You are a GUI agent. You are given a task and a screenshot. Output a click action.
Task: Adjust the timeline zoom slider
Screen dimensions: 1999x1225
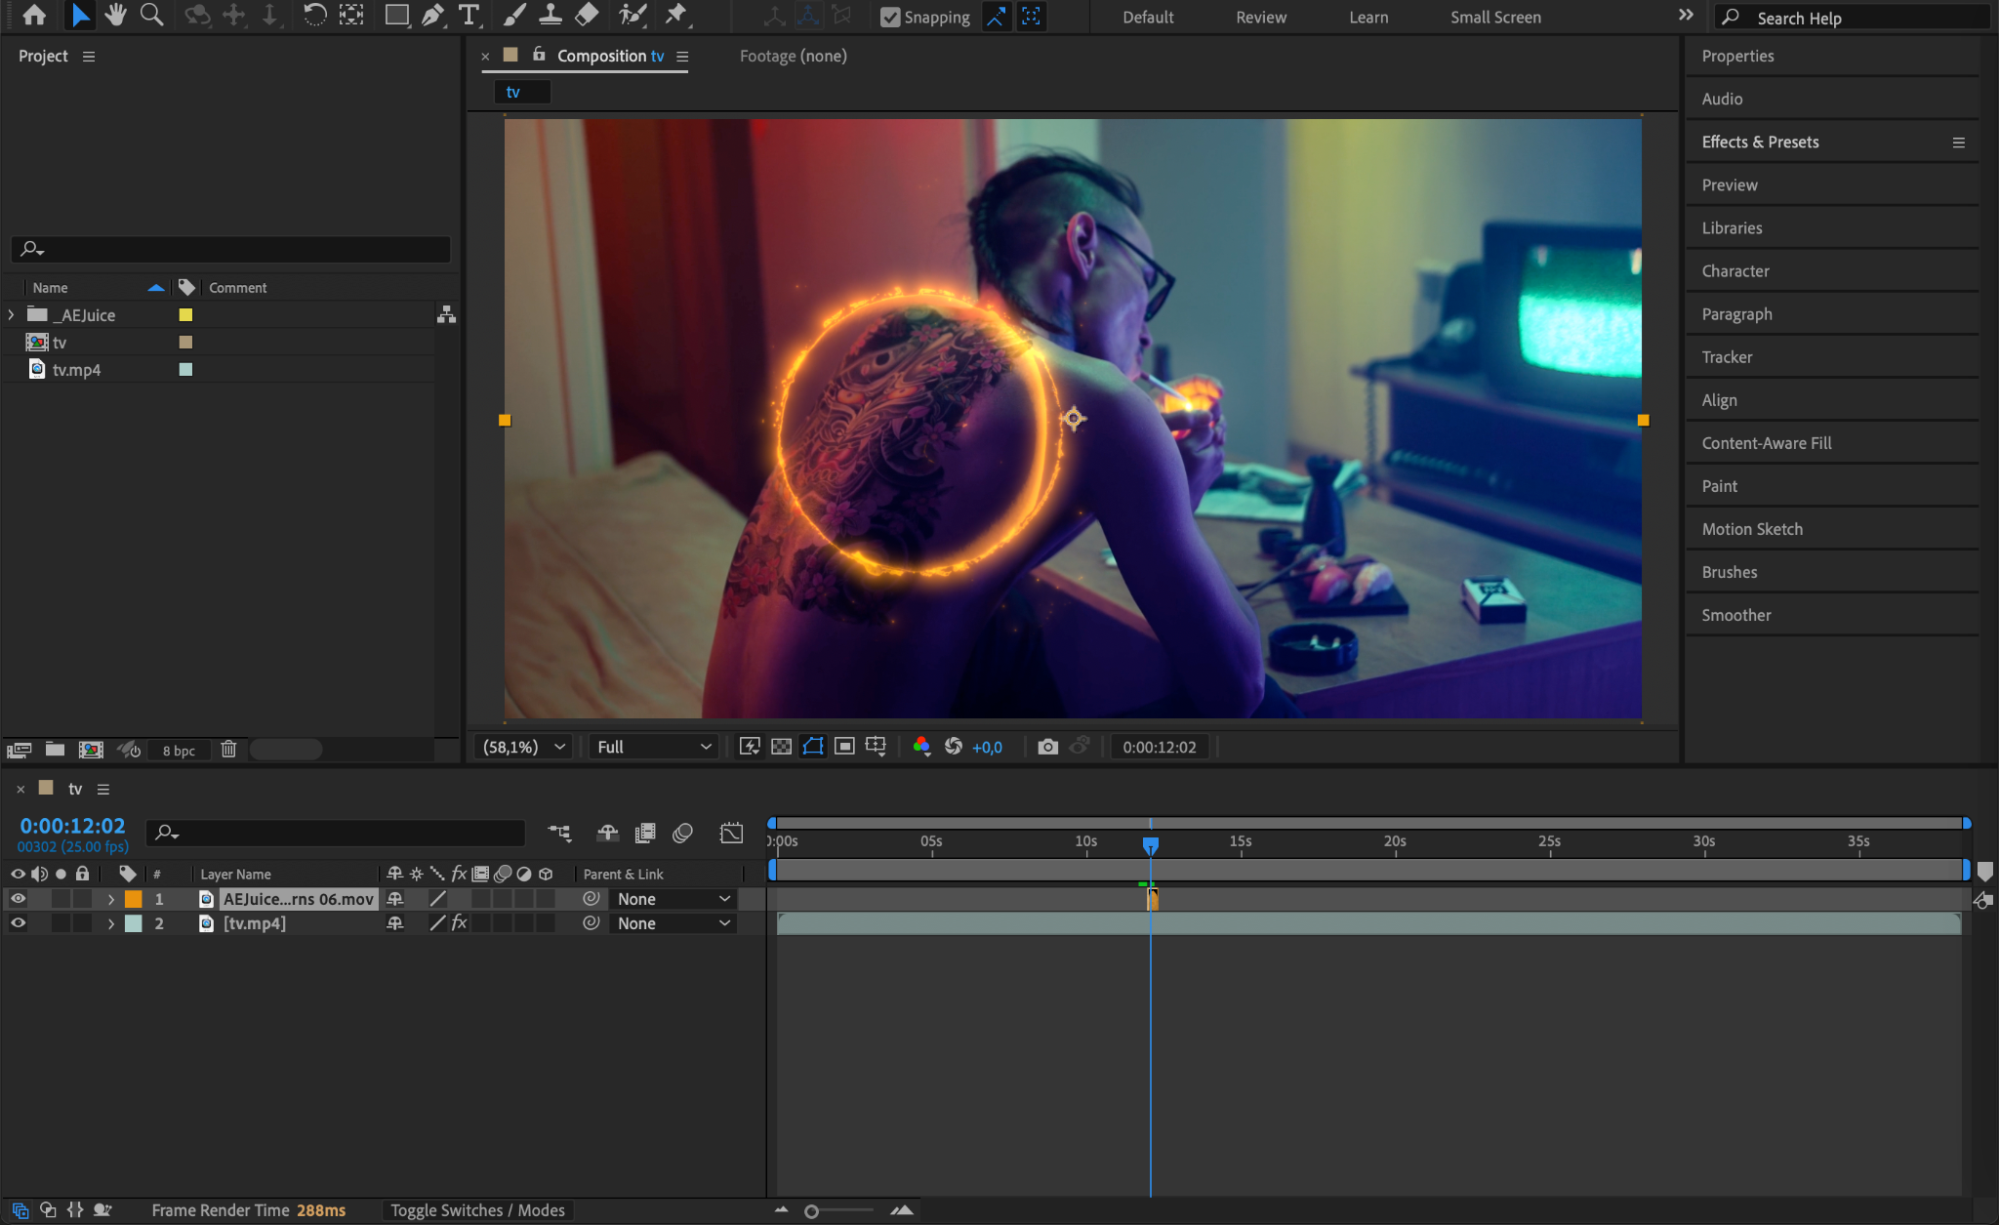[x=811, y=1211]
